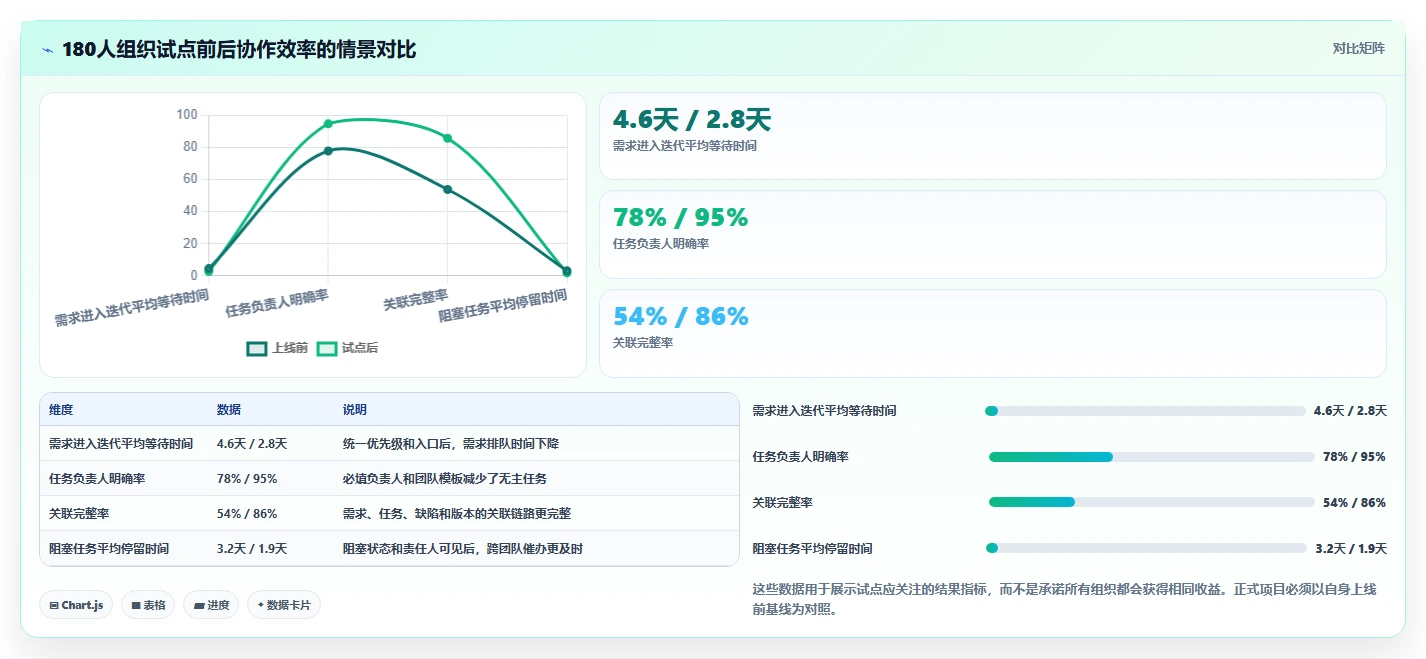The width and height of the screenshot is (1426, 659).
Task: Select table data cell 3.2天 / 1.9天
Action: [252, 548]
